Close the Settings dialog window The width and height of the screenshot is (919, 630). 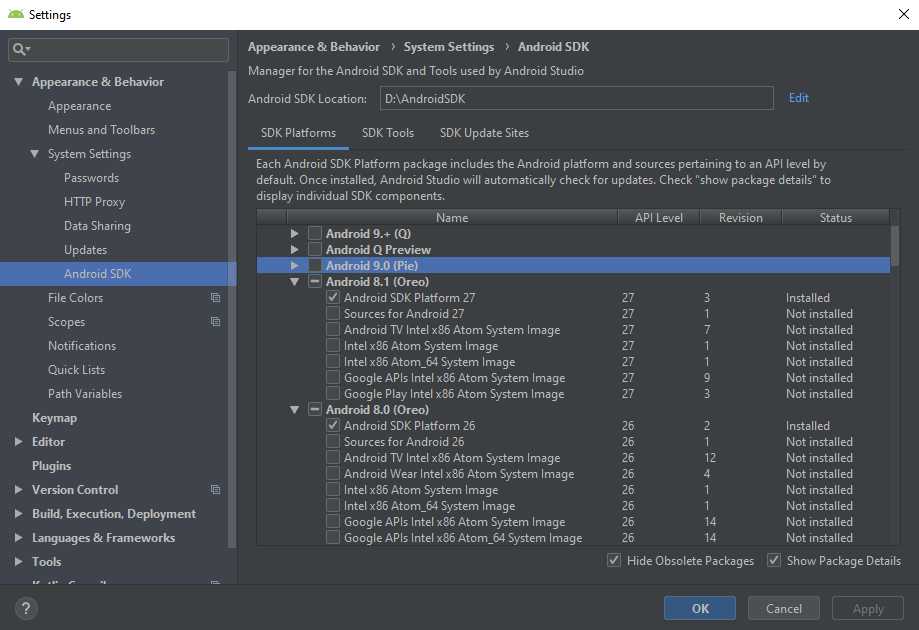click(x=904, y=14)
